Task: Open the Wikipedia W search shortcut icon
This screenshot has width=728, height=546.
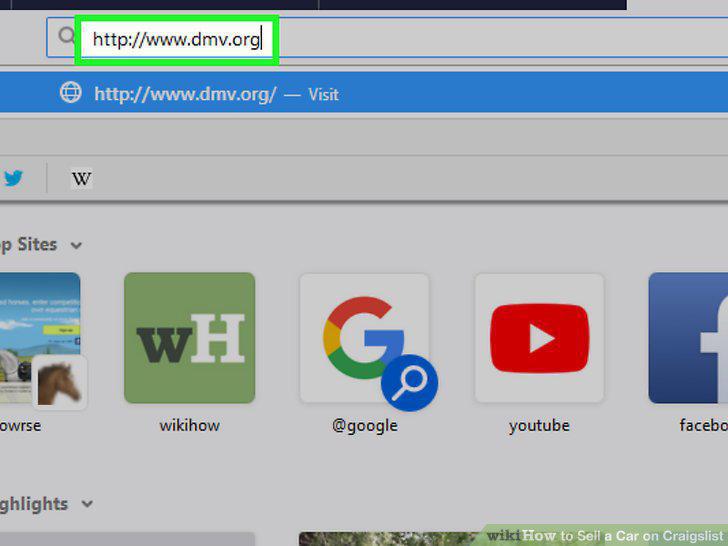Action: (81, 178)
